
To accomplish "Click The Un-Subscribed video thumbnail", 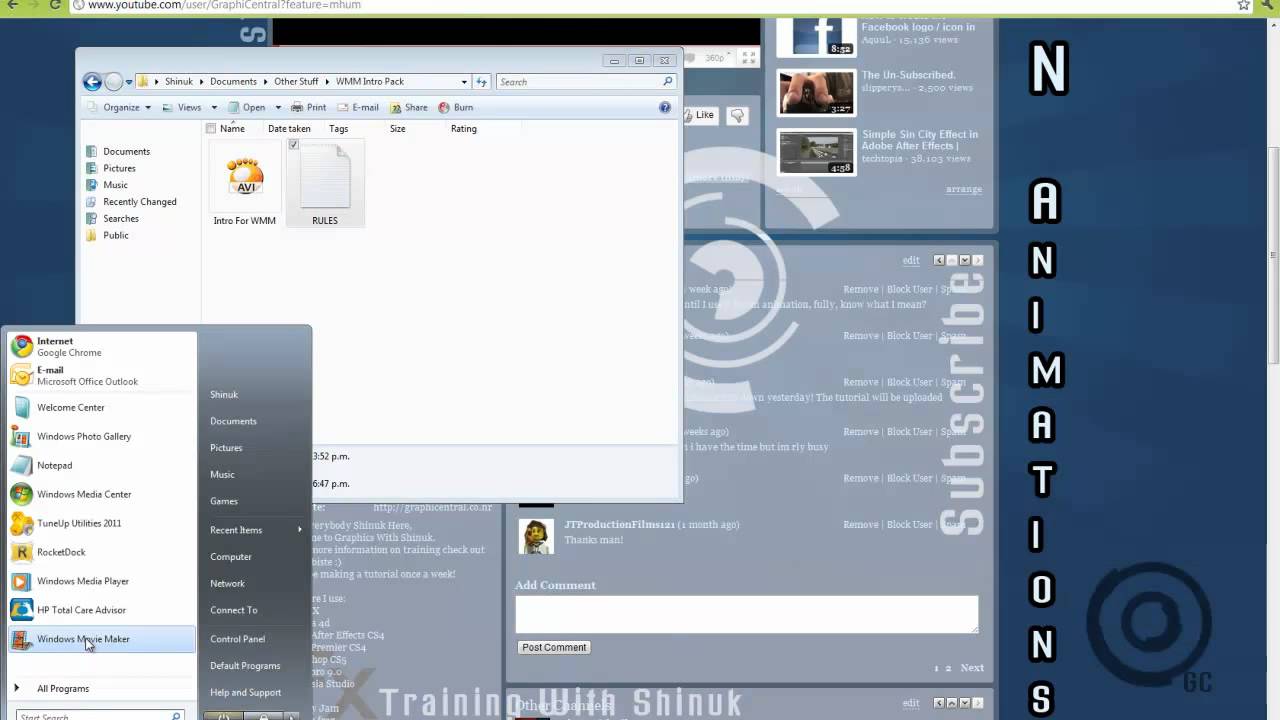I will (817, 92).
